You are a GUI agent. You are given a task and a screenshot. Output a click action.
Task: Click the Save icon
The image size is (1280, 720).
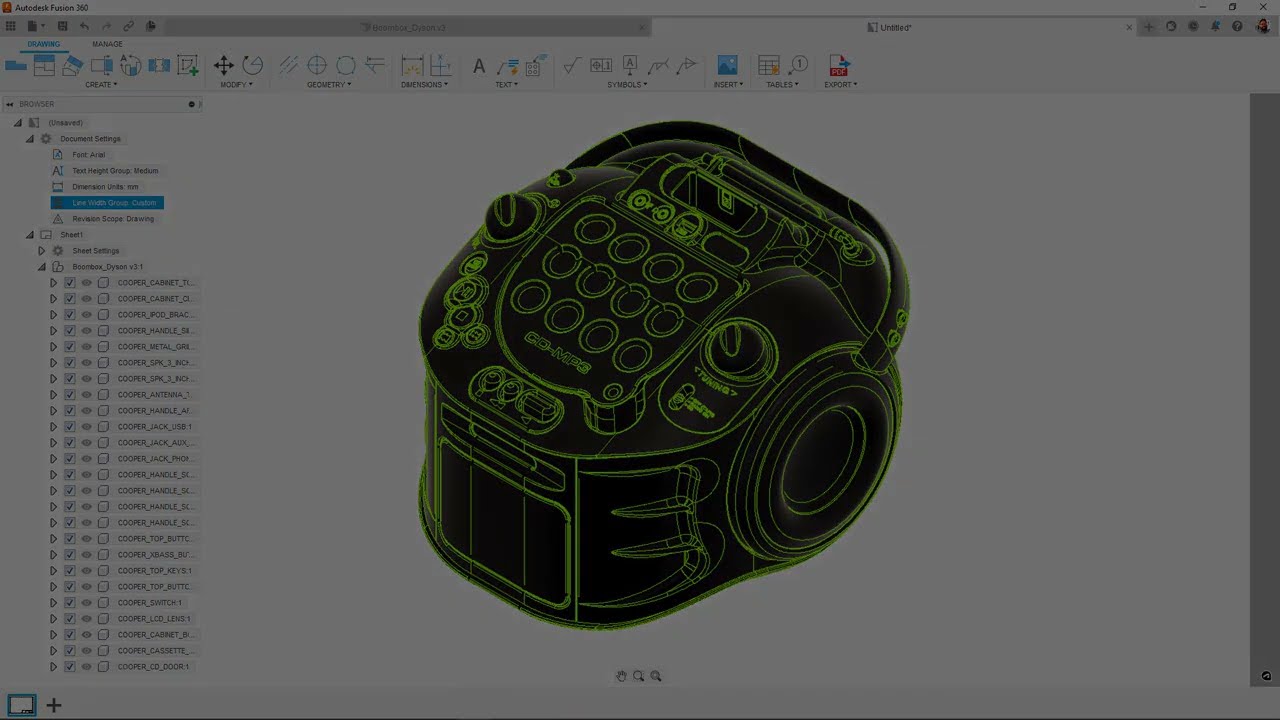(x=62, y=26)
